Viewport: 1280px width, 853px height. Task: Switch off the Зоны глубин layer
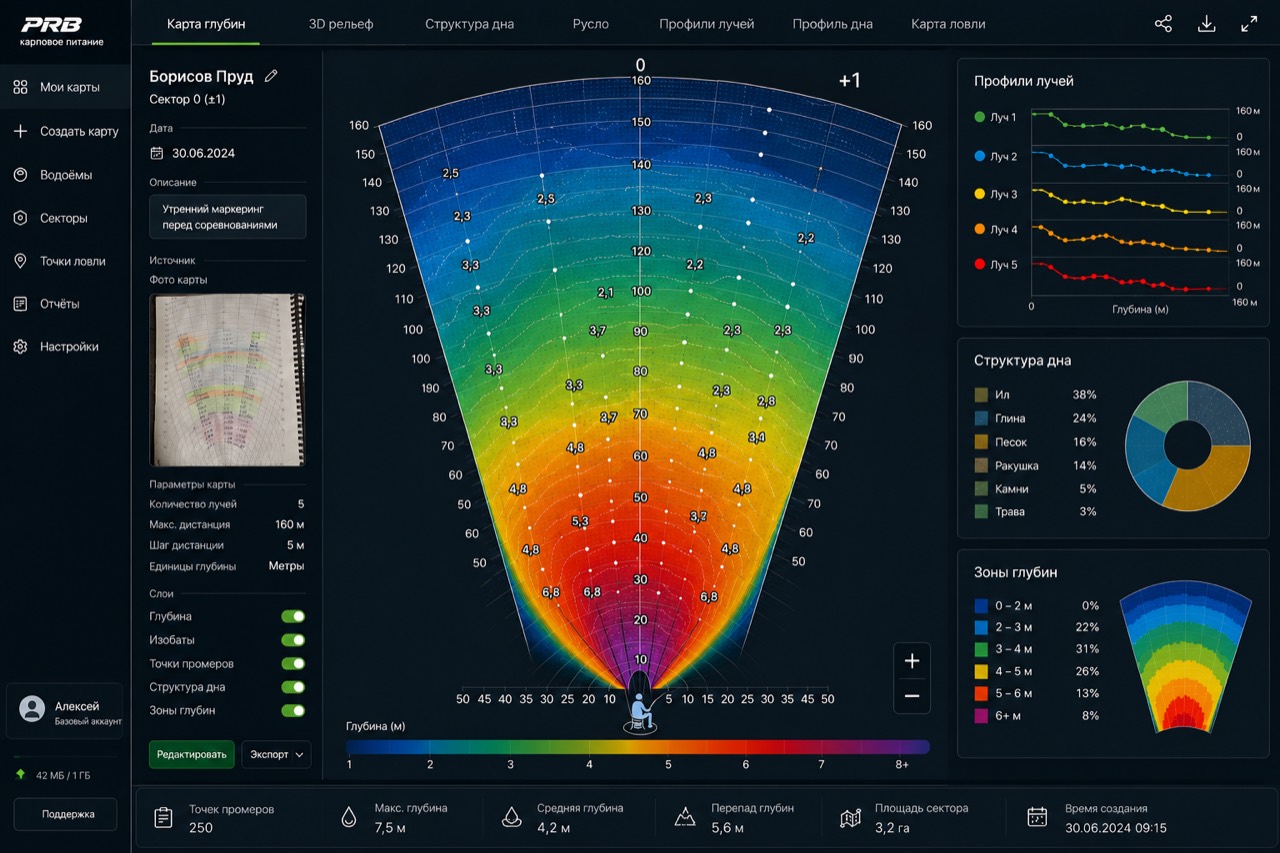(293, 711)
